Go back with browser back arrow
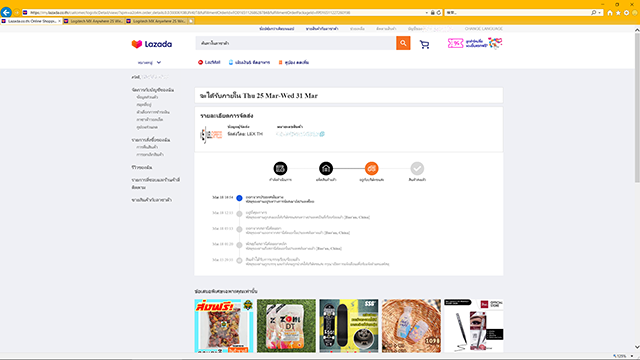 tap(6, 12)
